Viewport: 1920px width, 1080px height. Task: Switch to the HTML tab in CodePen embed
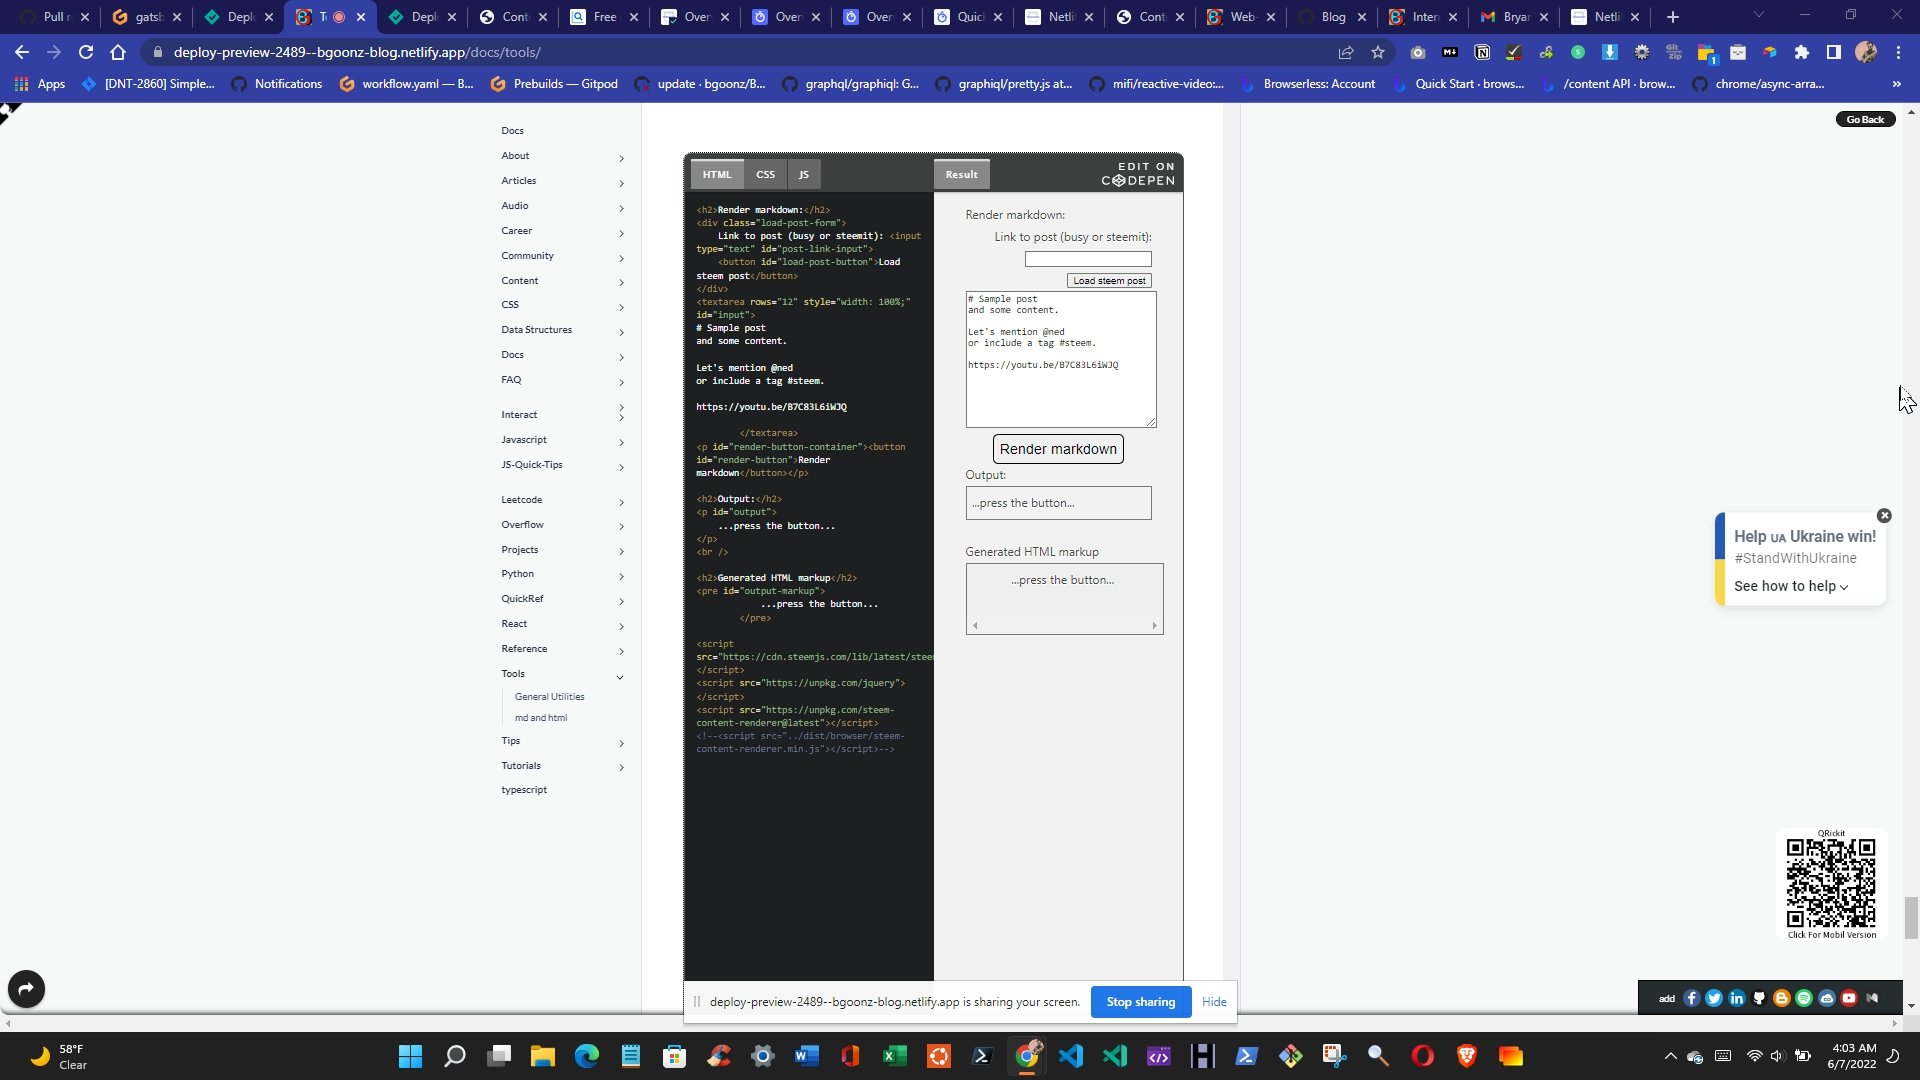point(717,174)
